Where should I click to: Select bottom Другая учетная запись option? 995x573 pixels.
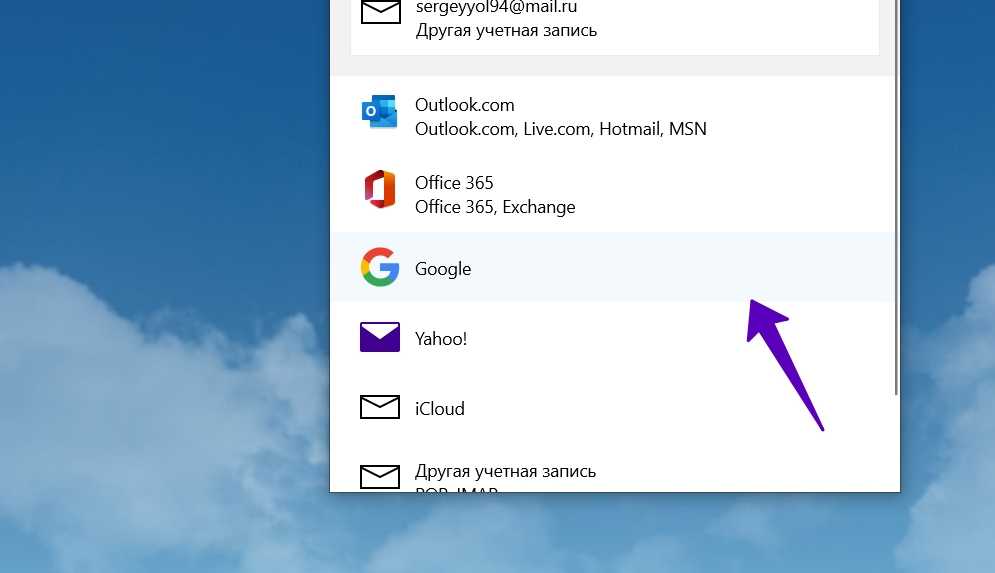coord(505,471)
